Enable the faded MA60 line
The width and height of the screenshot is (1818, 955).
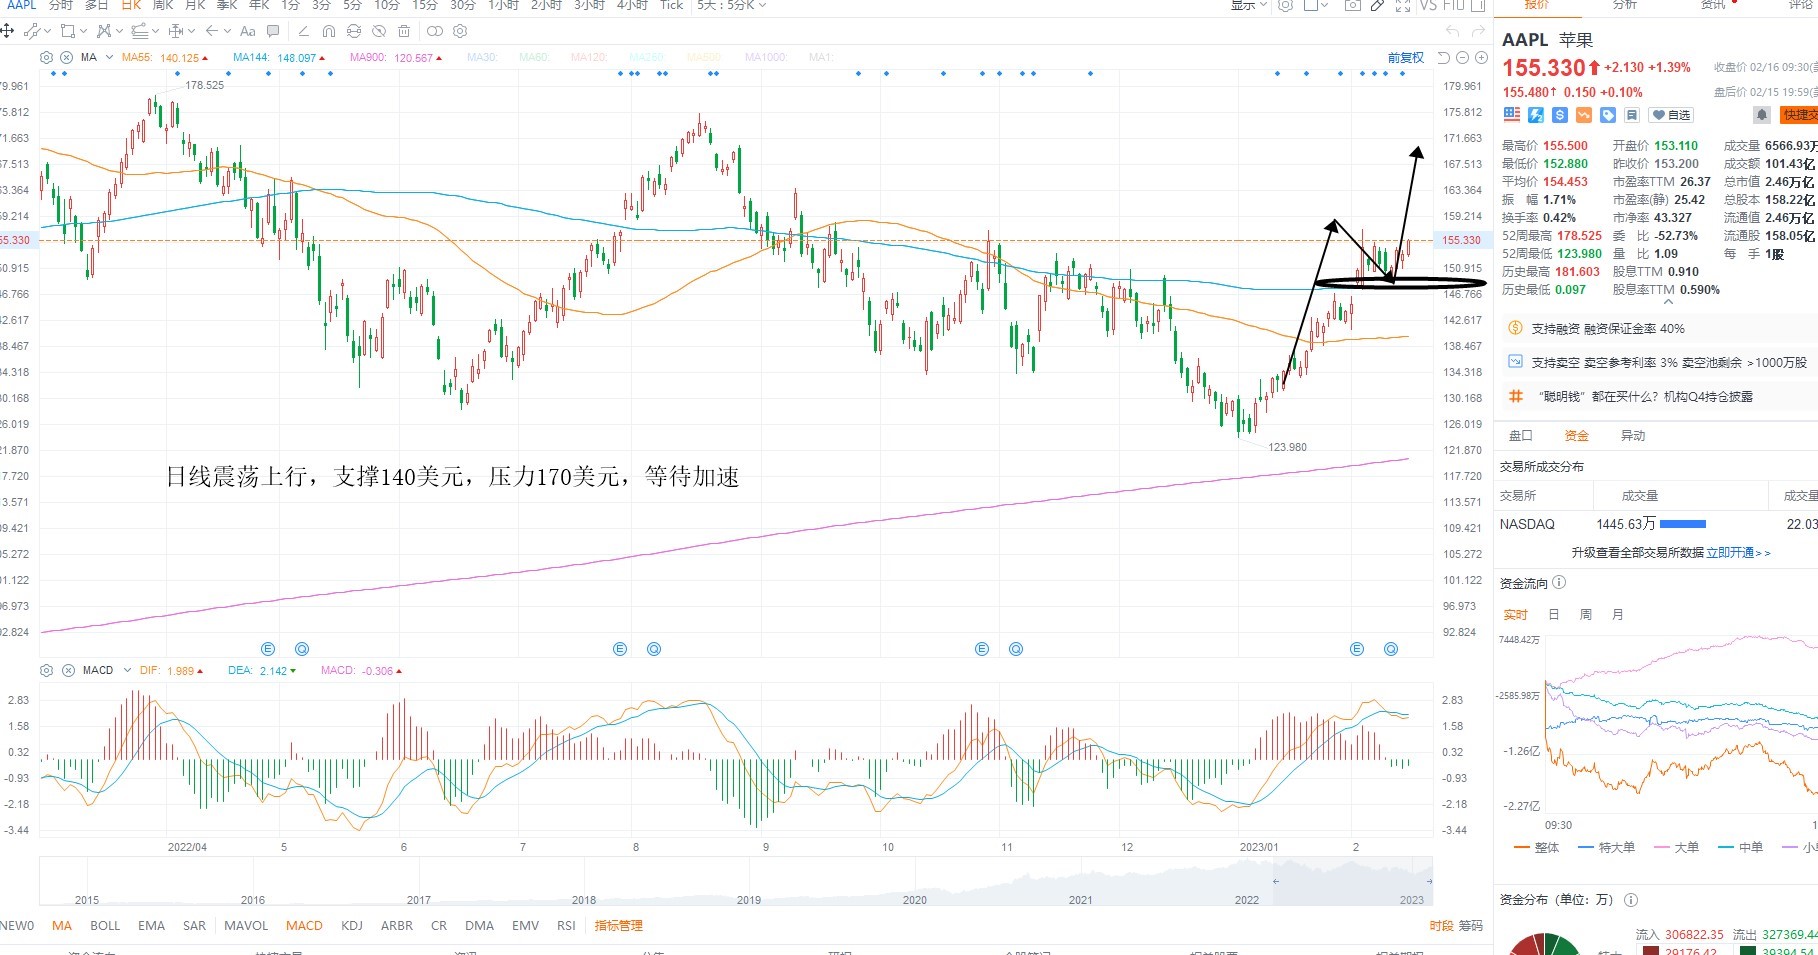tap(534, 57)
